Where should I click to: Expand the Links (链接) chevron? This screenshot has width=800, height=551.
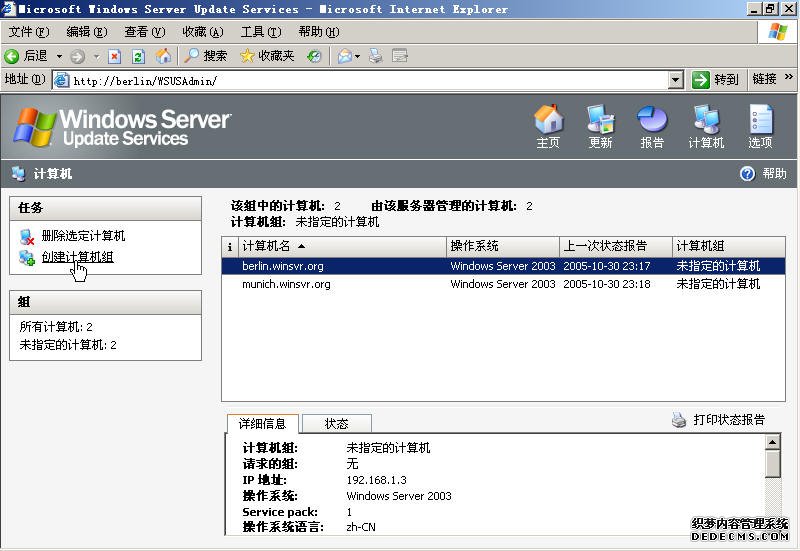coord(789,77)
